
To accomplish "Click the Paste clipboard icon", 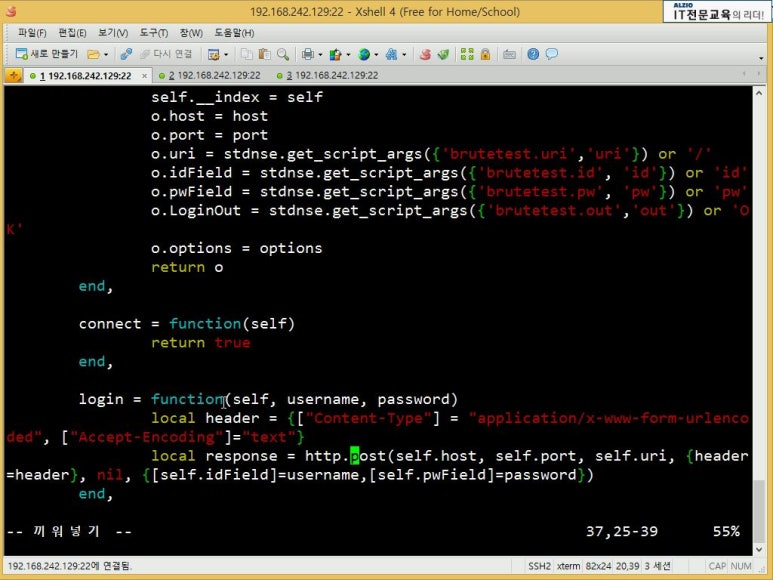I will pyautogui.click(x=265, y=54).
